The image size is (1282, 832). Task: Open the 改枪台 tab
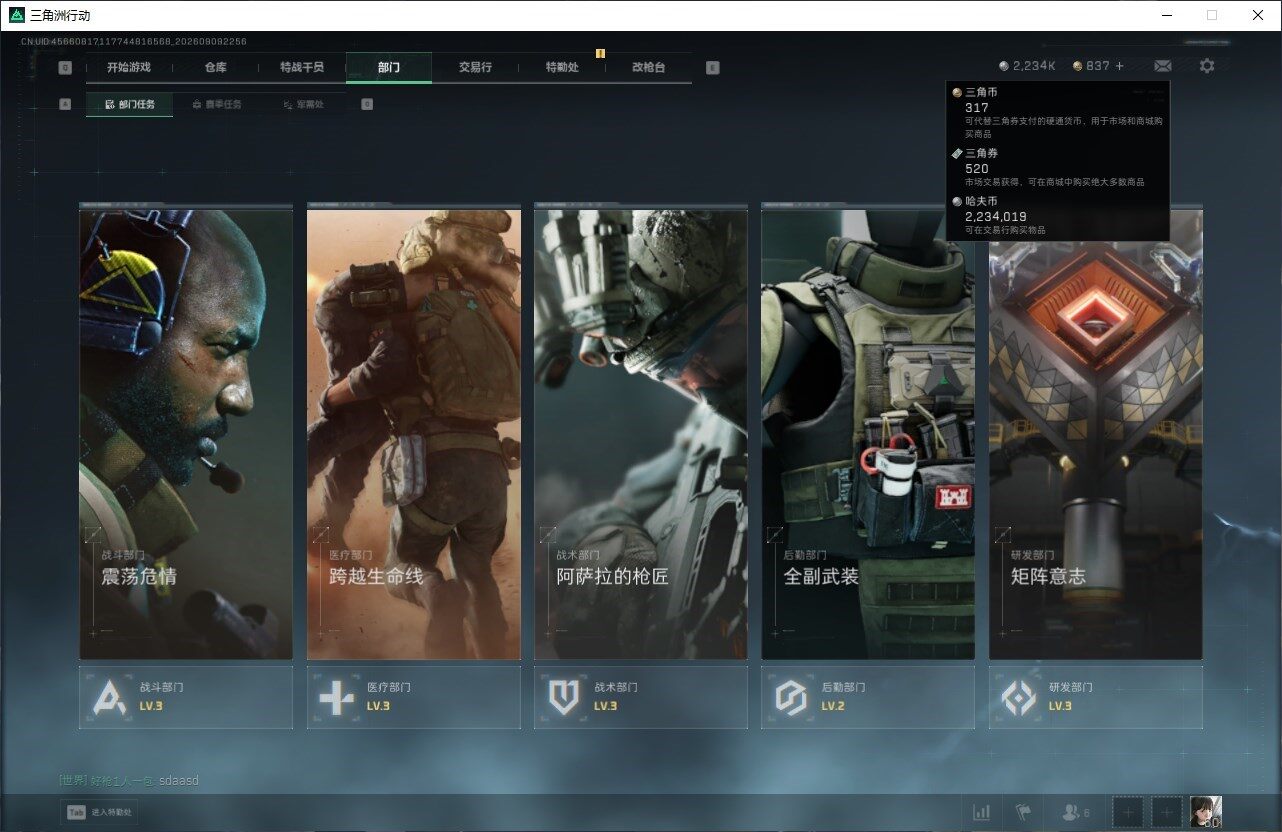pyautogui.click(x=648, y=68)
